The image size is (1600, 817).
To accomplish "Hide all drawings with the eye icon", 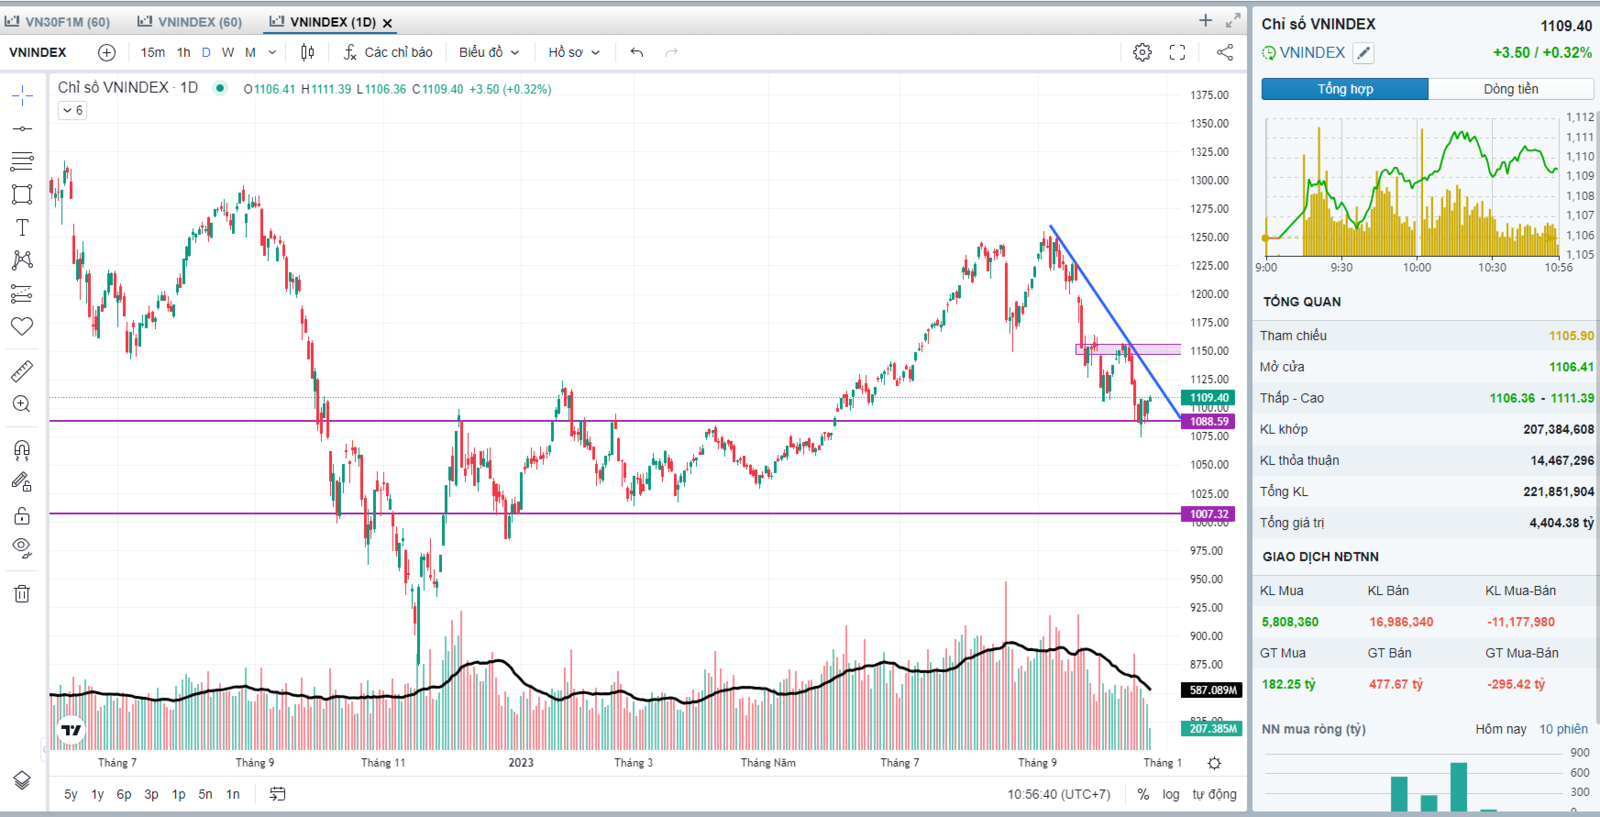I will [x=22, y=547].
